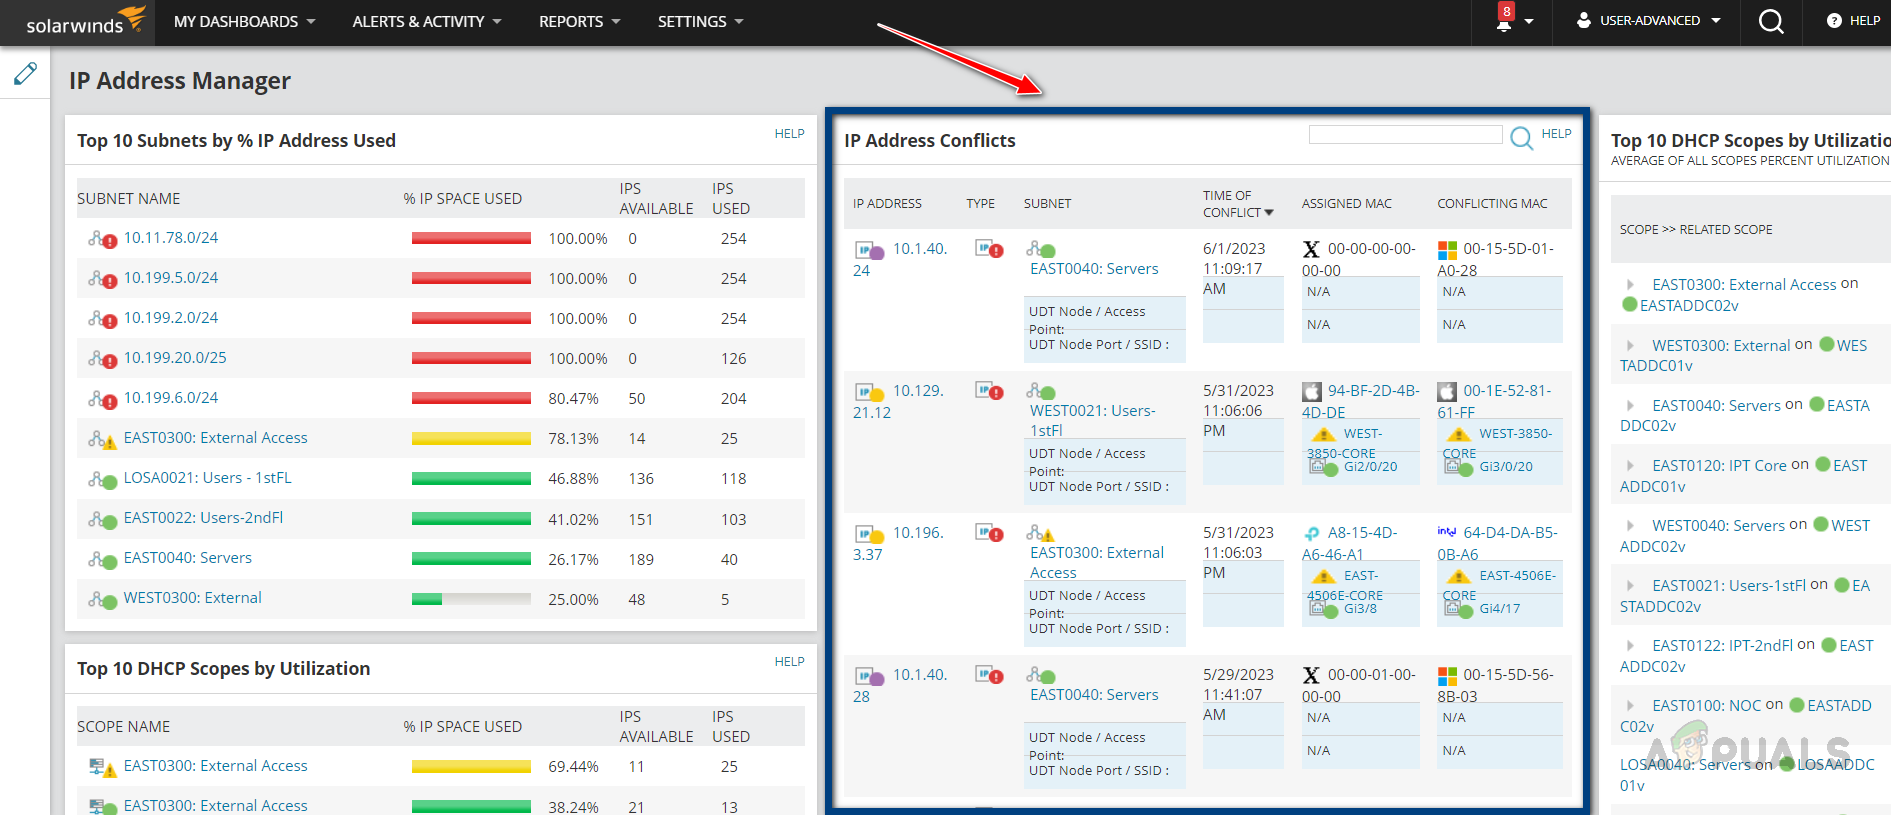Click the conflict type icon in the 10.129.21.12 row
This screenshot has width=1891, height=815.
pyautogui.click(x=989, y=391)
